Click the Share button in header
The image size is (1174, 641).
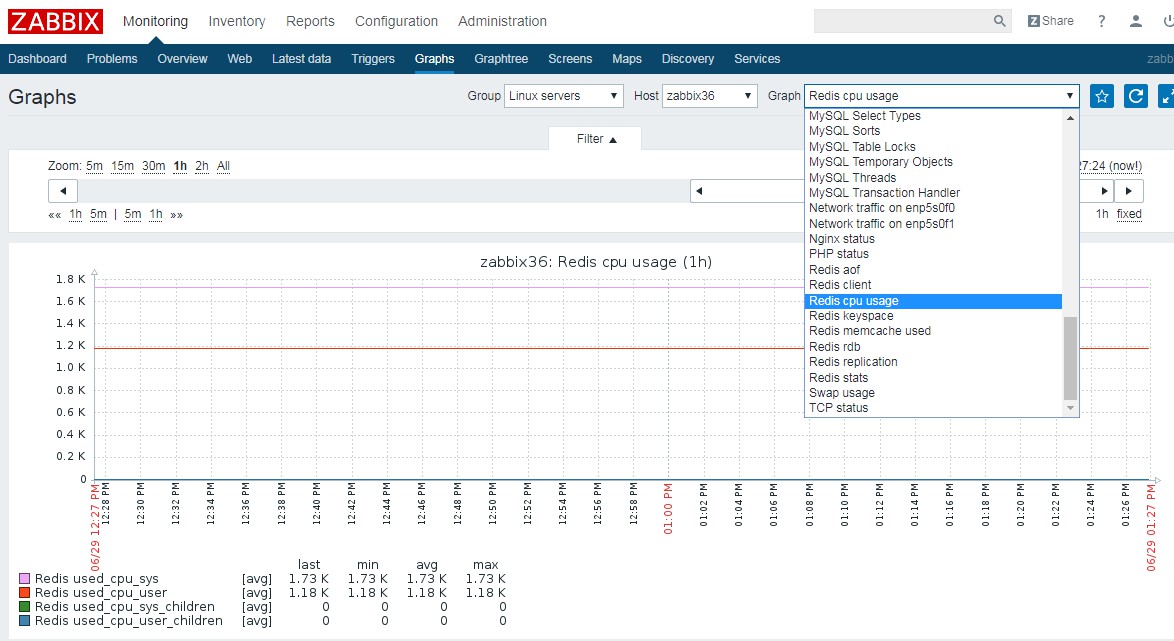[x=1050, y=21]
